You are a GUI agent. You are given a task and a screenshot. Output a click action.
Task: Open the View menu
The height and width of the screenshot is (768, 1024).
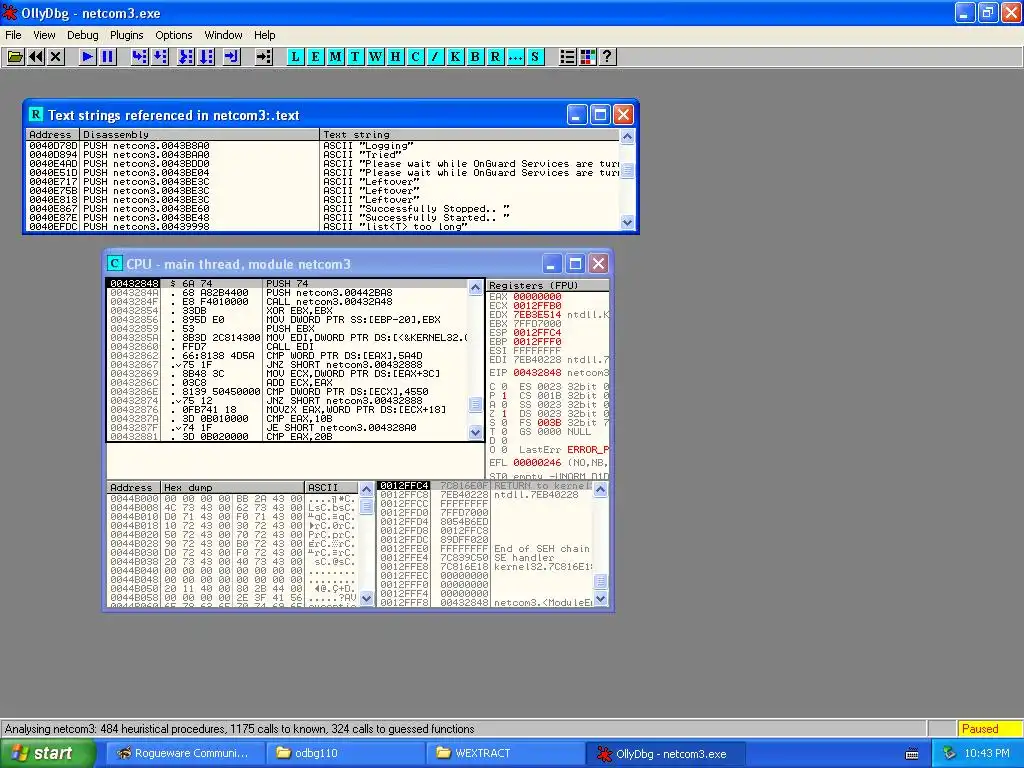[x=44, y=35]
